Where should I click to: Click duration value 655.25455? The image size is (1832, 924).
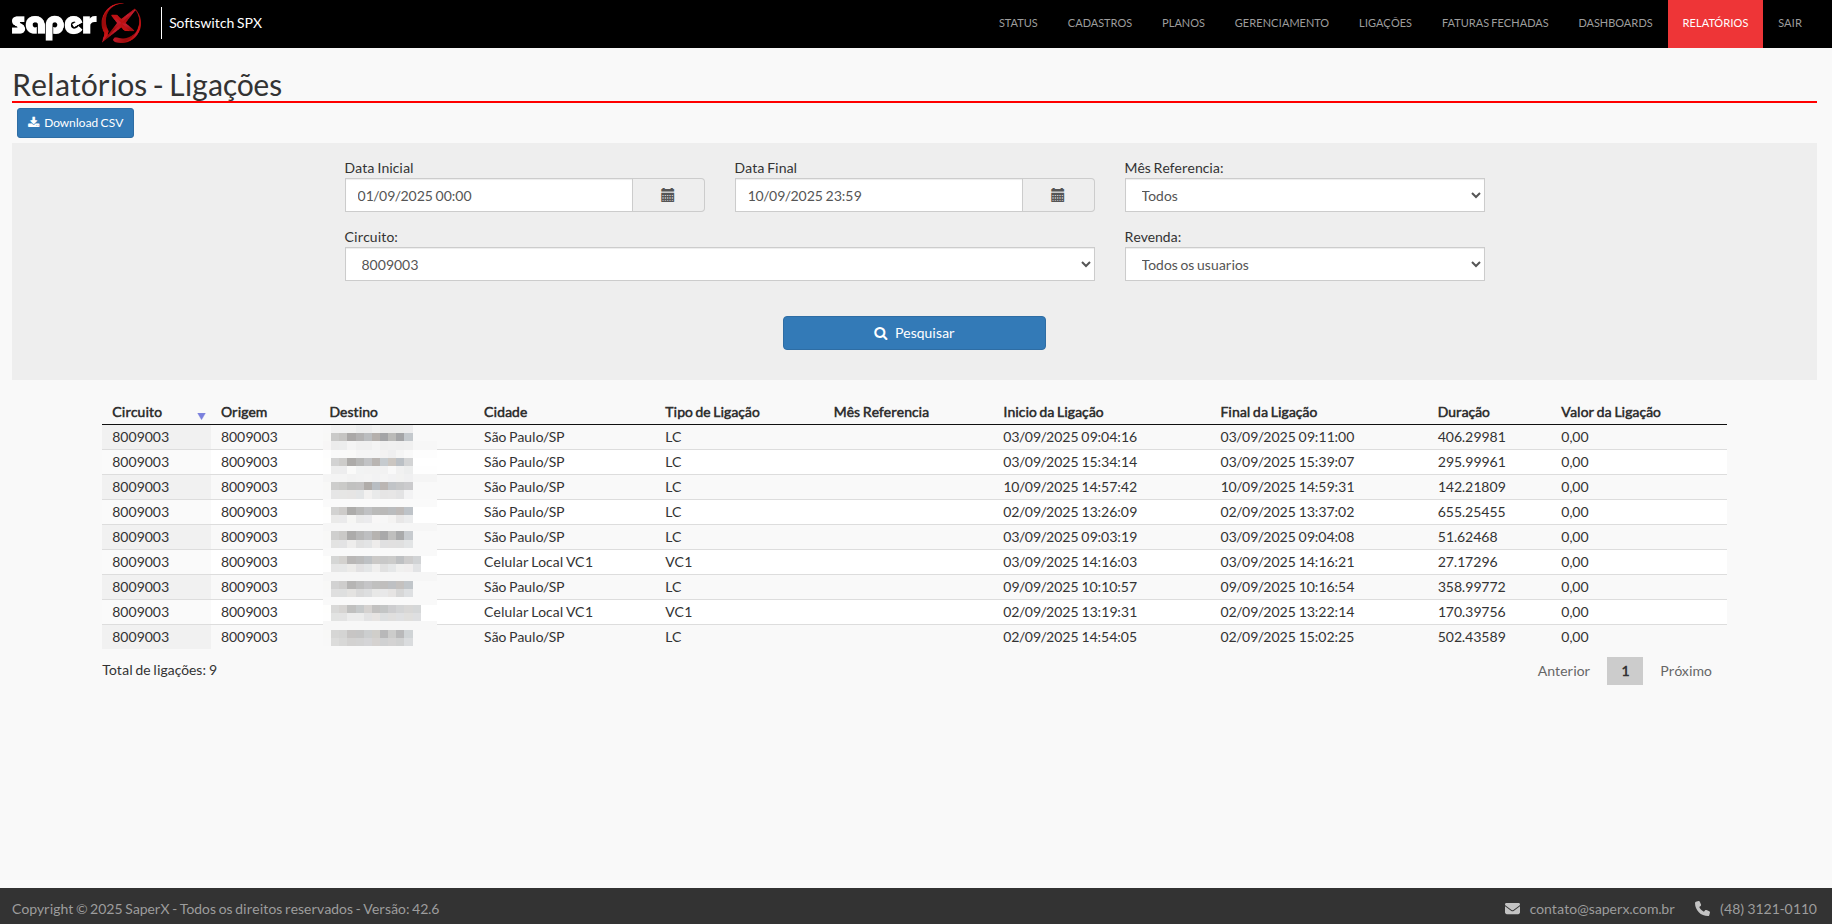[x=1471, y=512]
